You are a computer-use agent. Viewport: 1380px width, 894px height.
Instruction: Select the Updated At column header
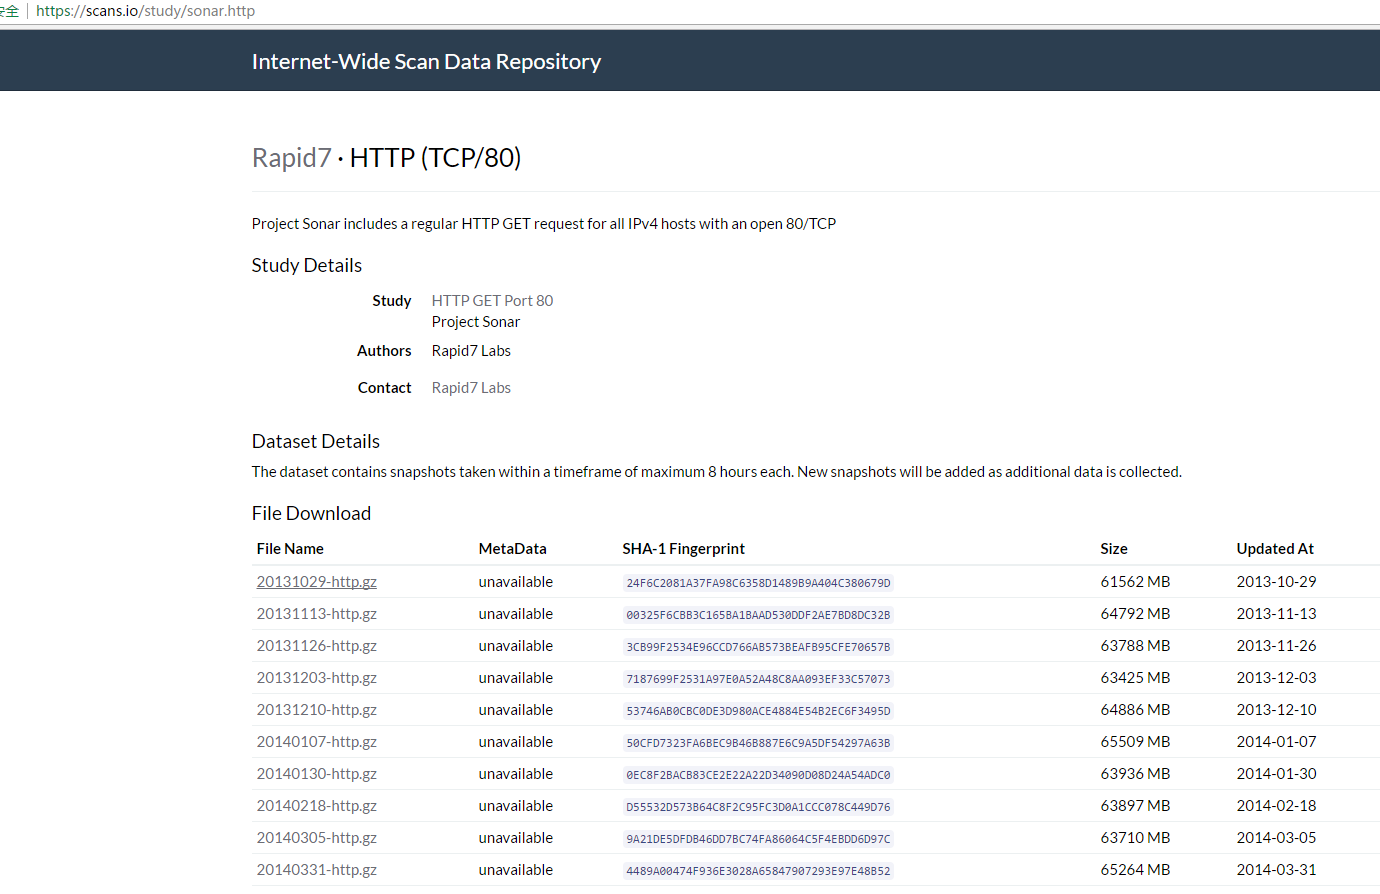[x=1275, y=548]
